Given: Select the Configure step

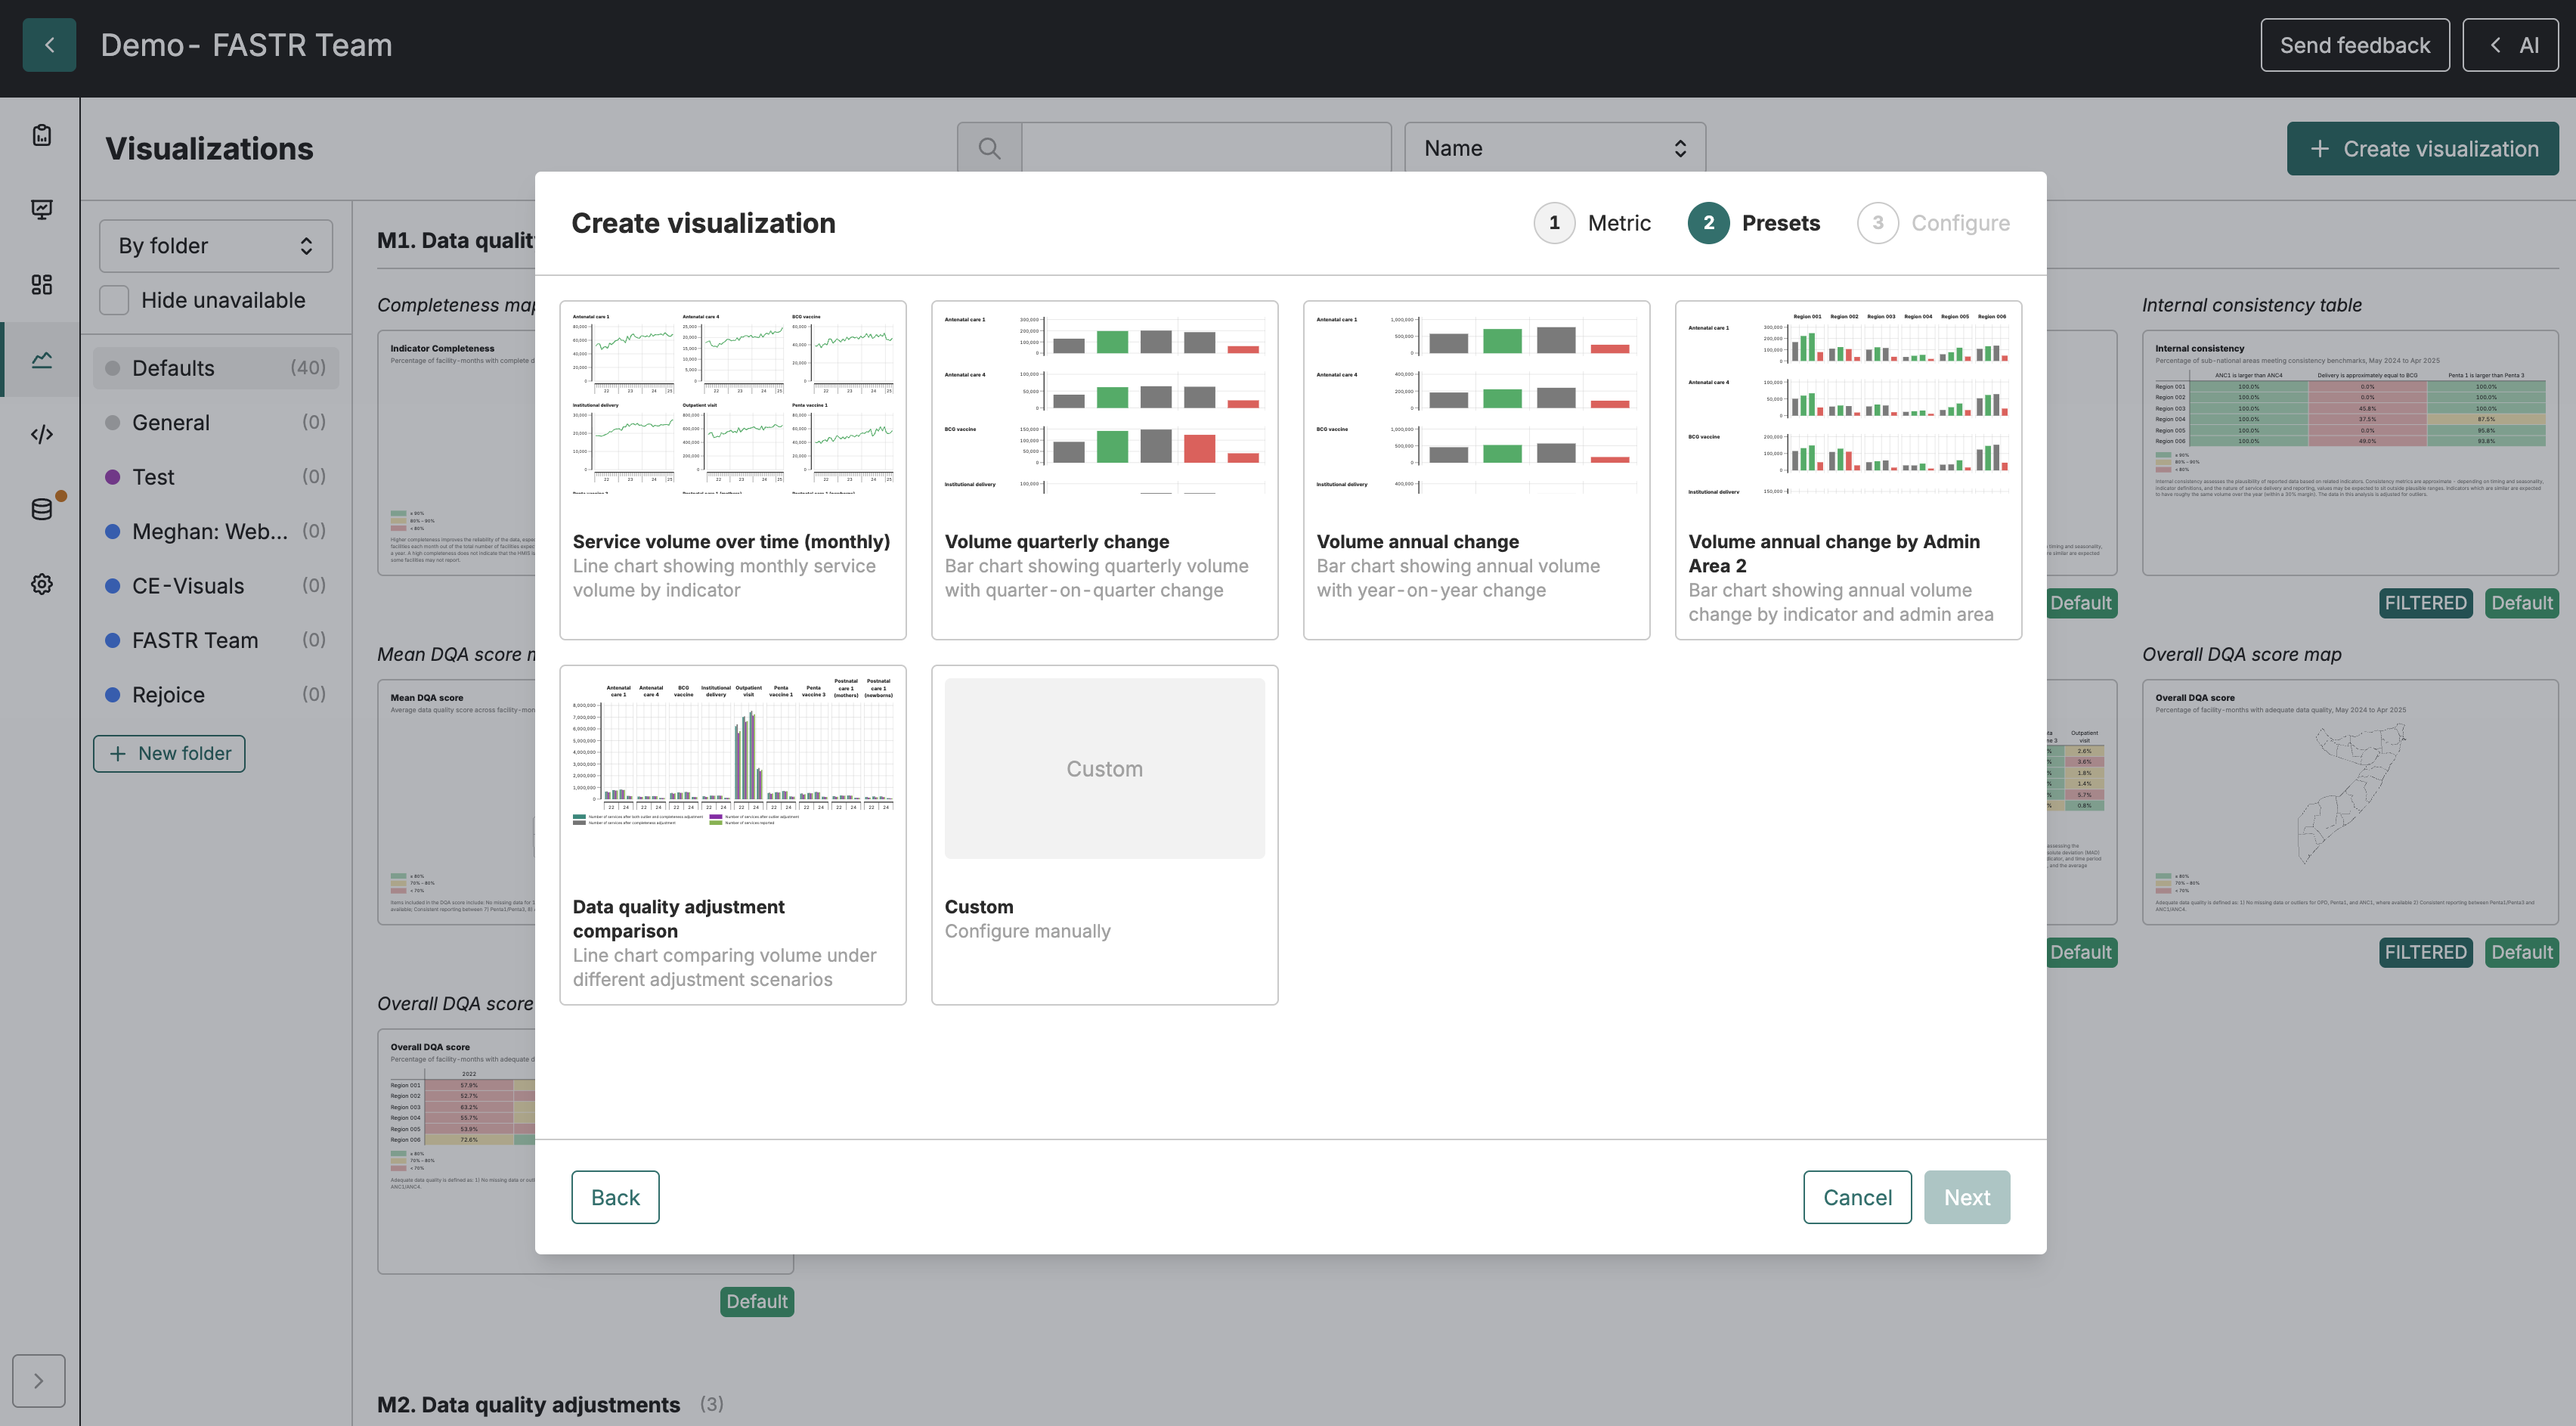Looking at the screenshot, I should click(x=1934, y=223).
